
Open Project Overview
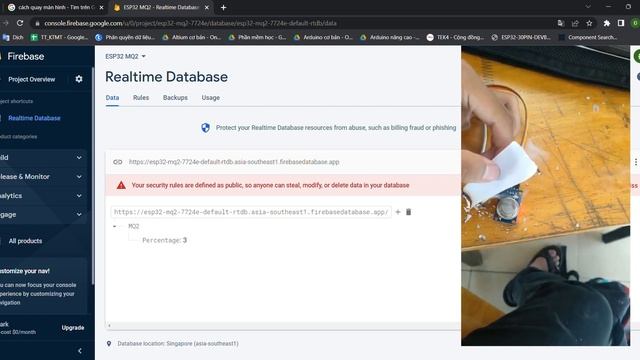click(x=31, y=79)
